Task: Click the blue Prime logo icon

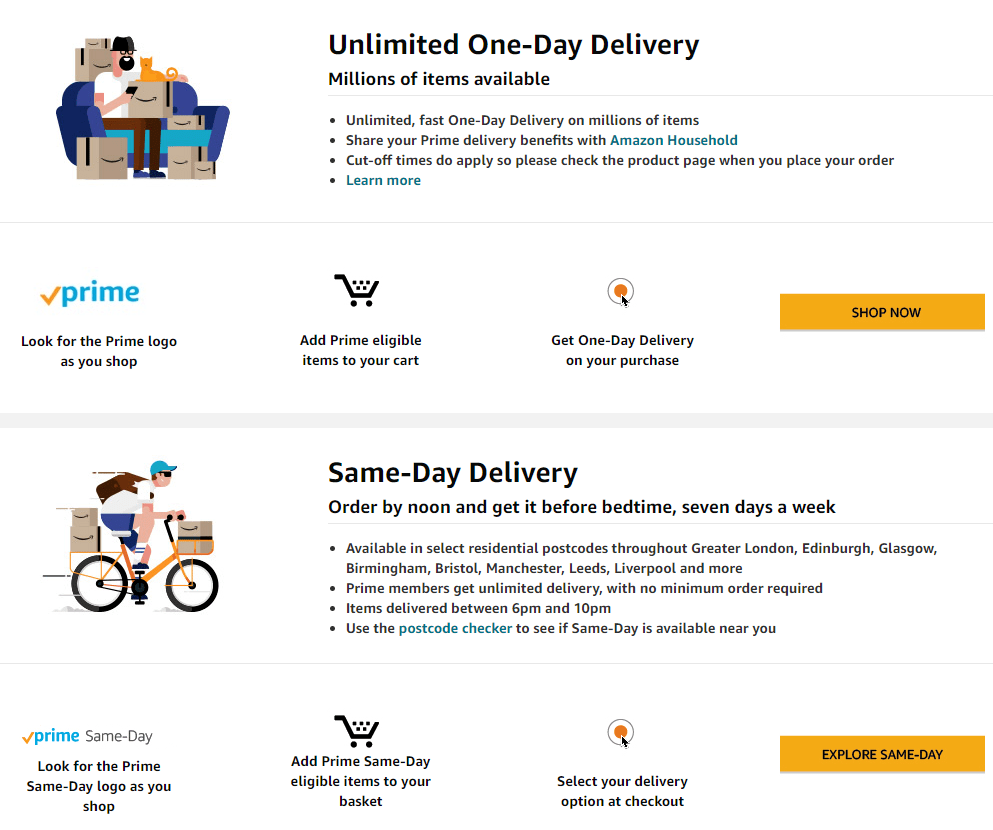Action: tap(90, 293)
